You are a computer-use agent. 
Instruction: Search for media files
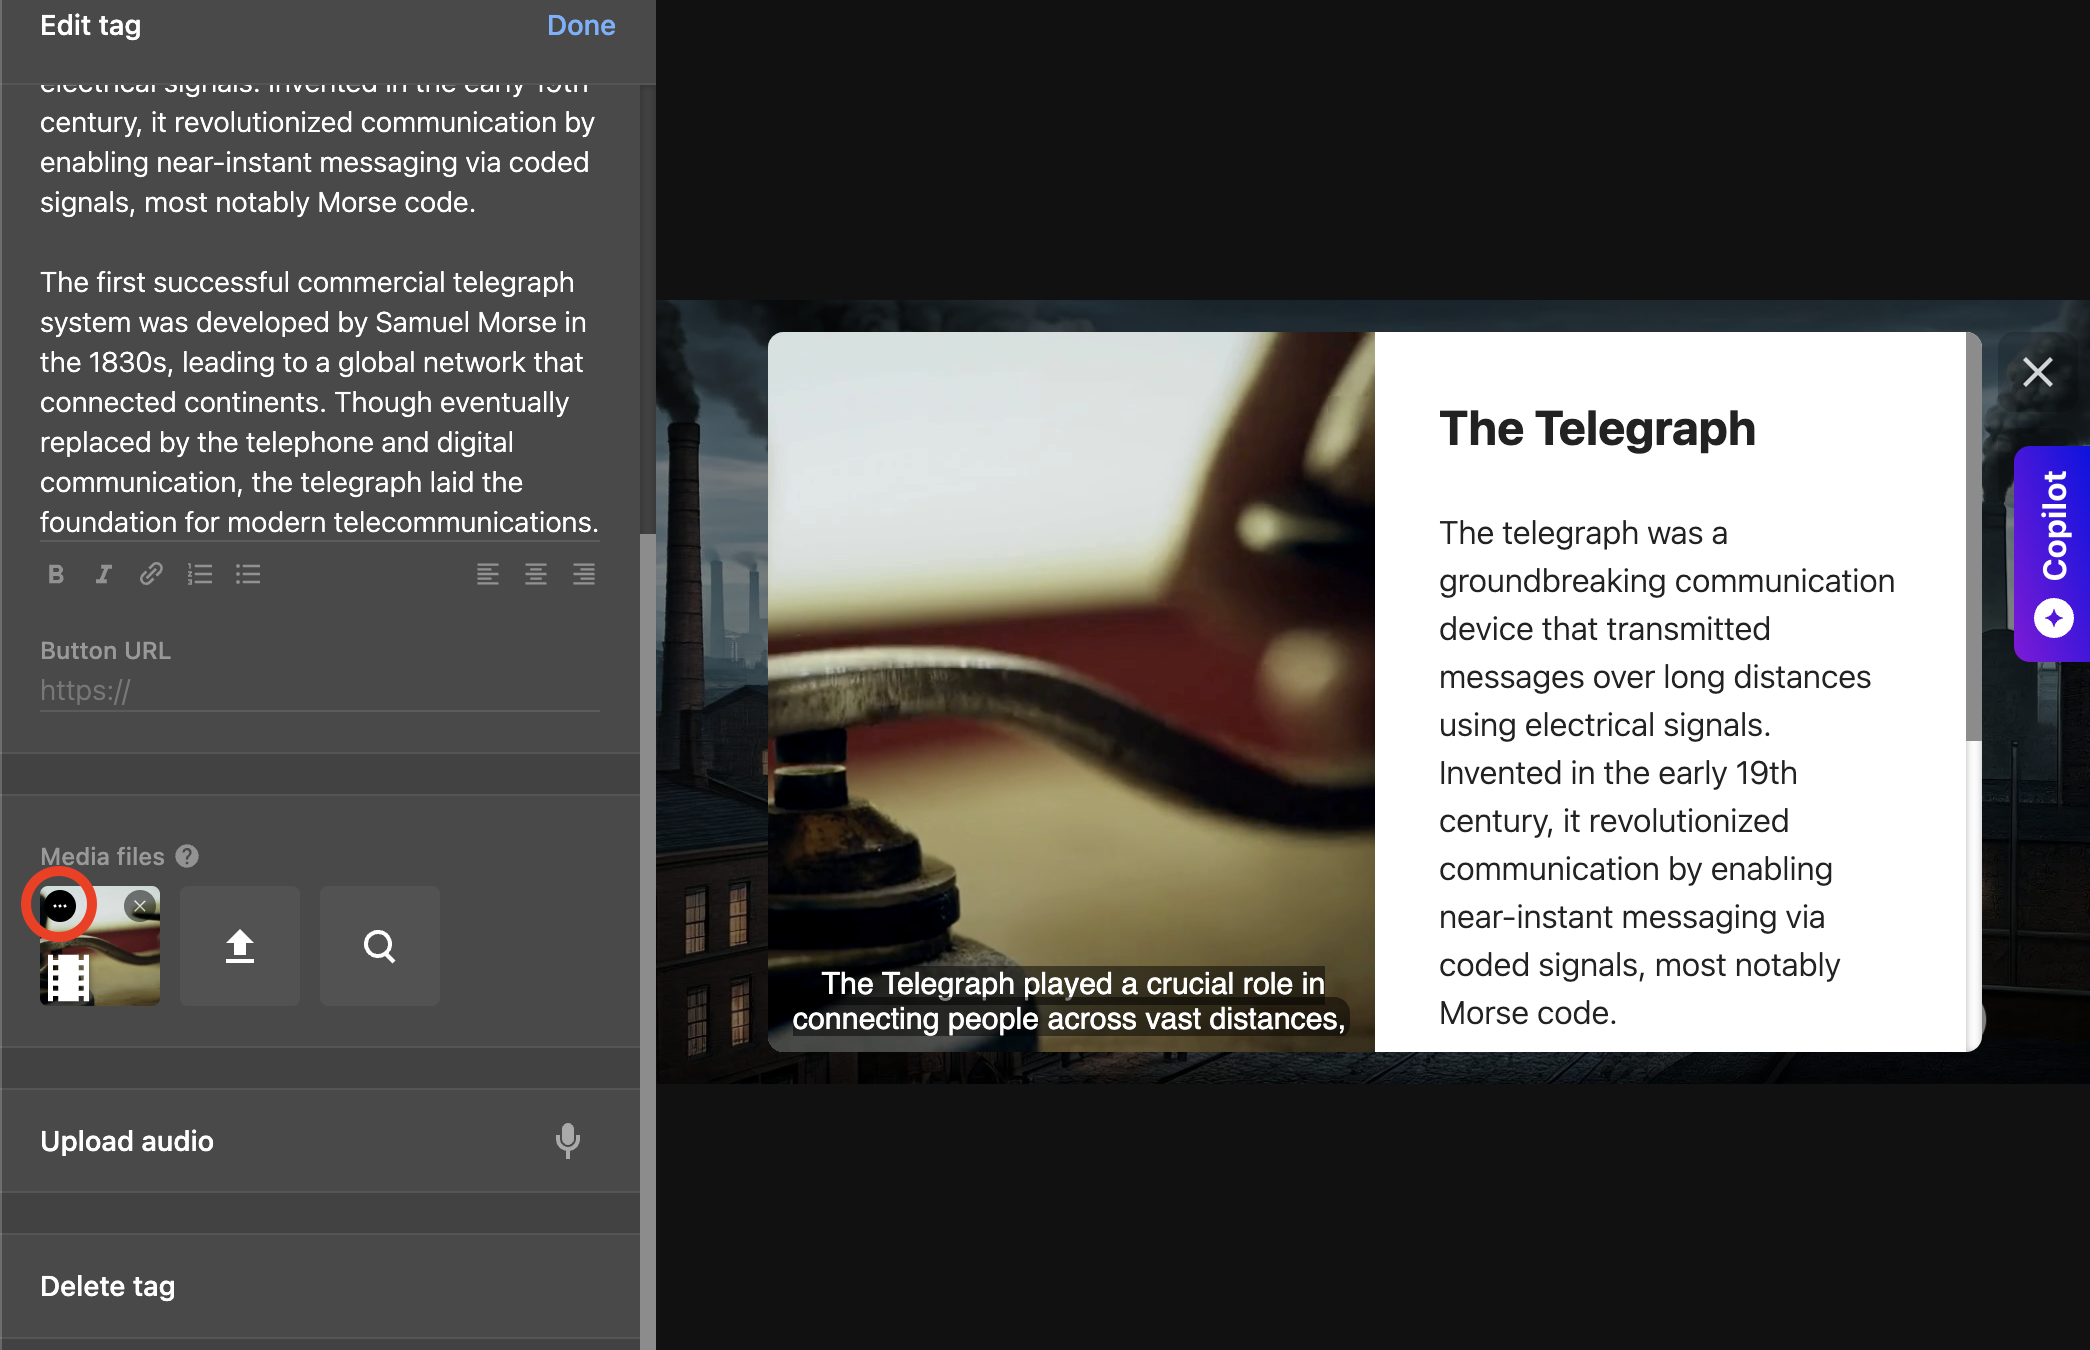380,946
